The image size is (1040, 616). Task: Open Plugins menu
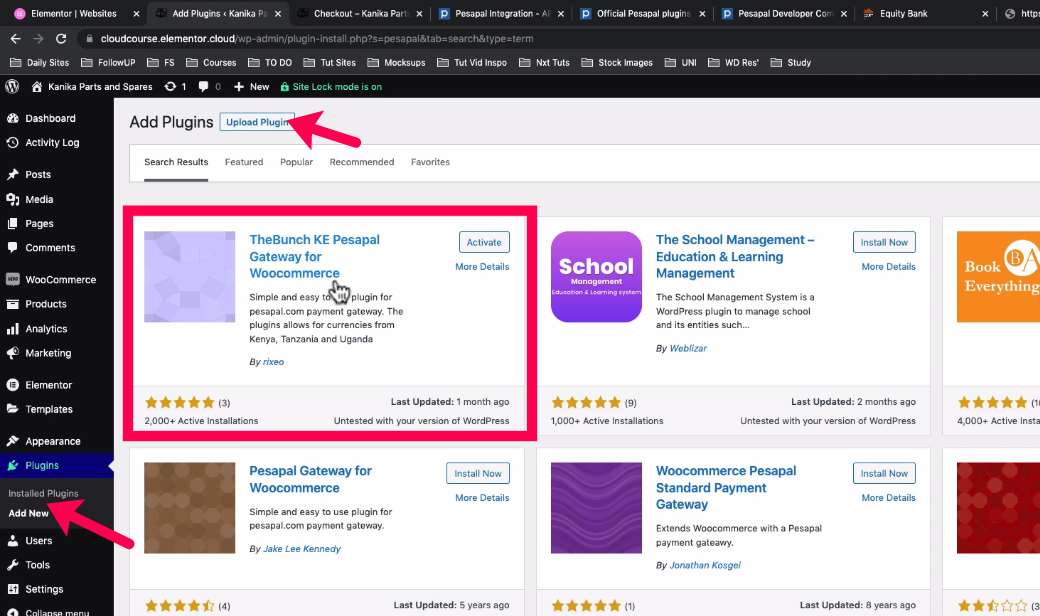[42, 465]
